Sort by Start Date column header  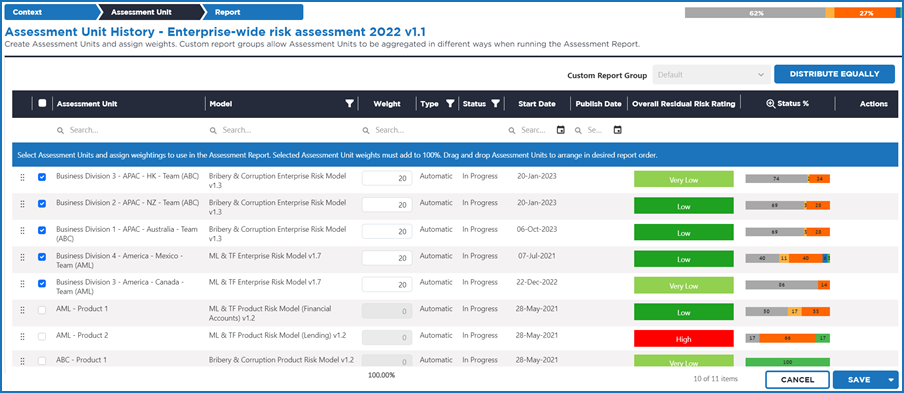pyautogui.click(x=537, y=104)
